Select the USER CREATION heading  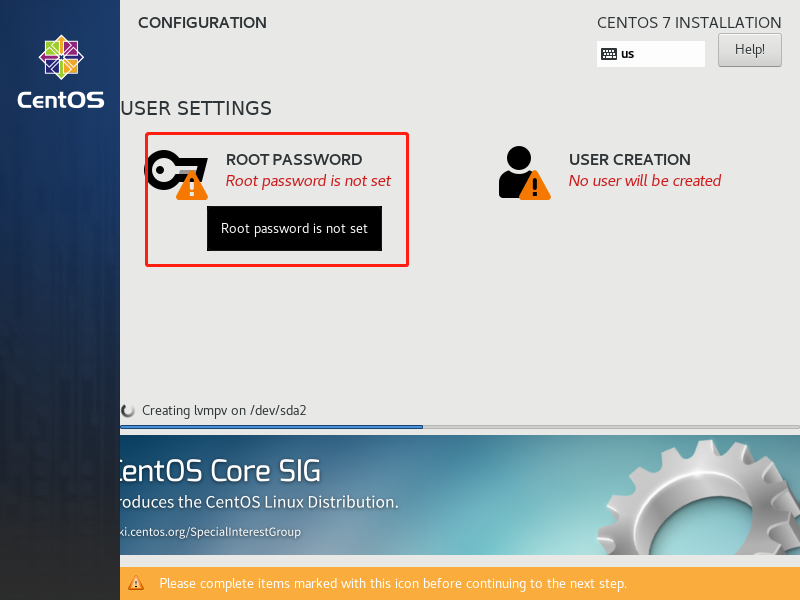point(630,160)
